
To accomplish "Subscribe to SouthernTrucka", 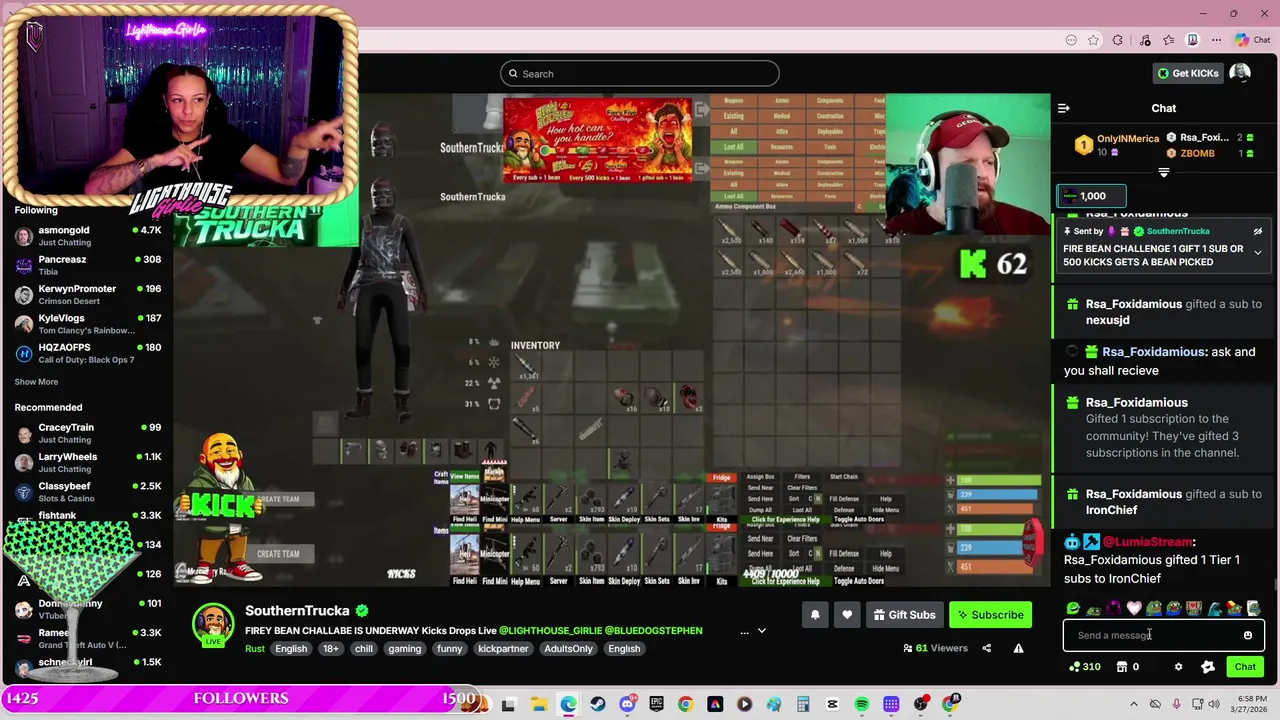I will click(x=990, y=615).
